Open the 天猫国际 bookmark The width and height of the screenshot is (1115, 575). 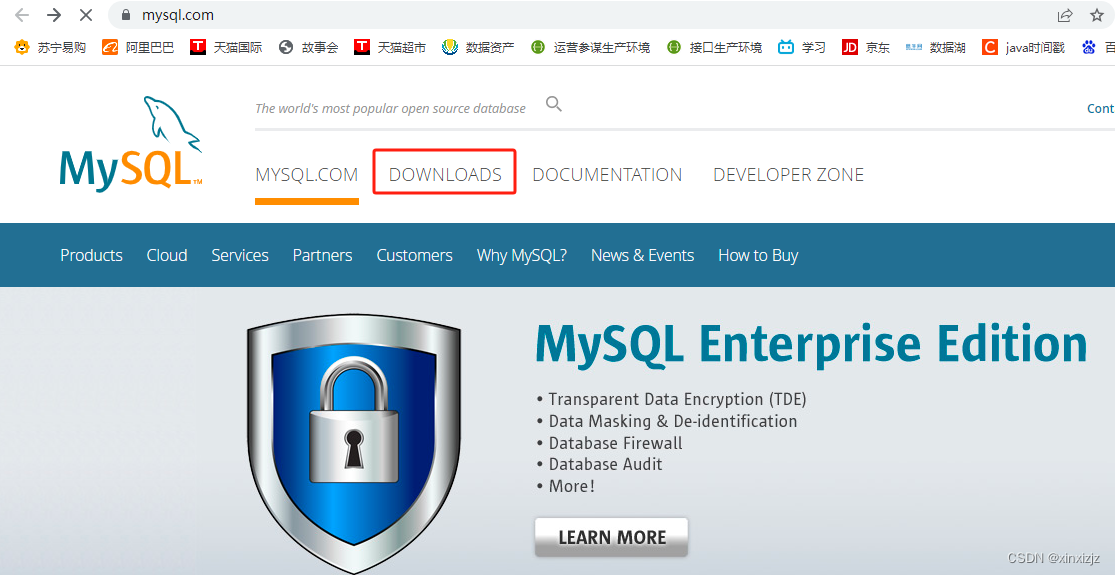(x=226, y=48)
